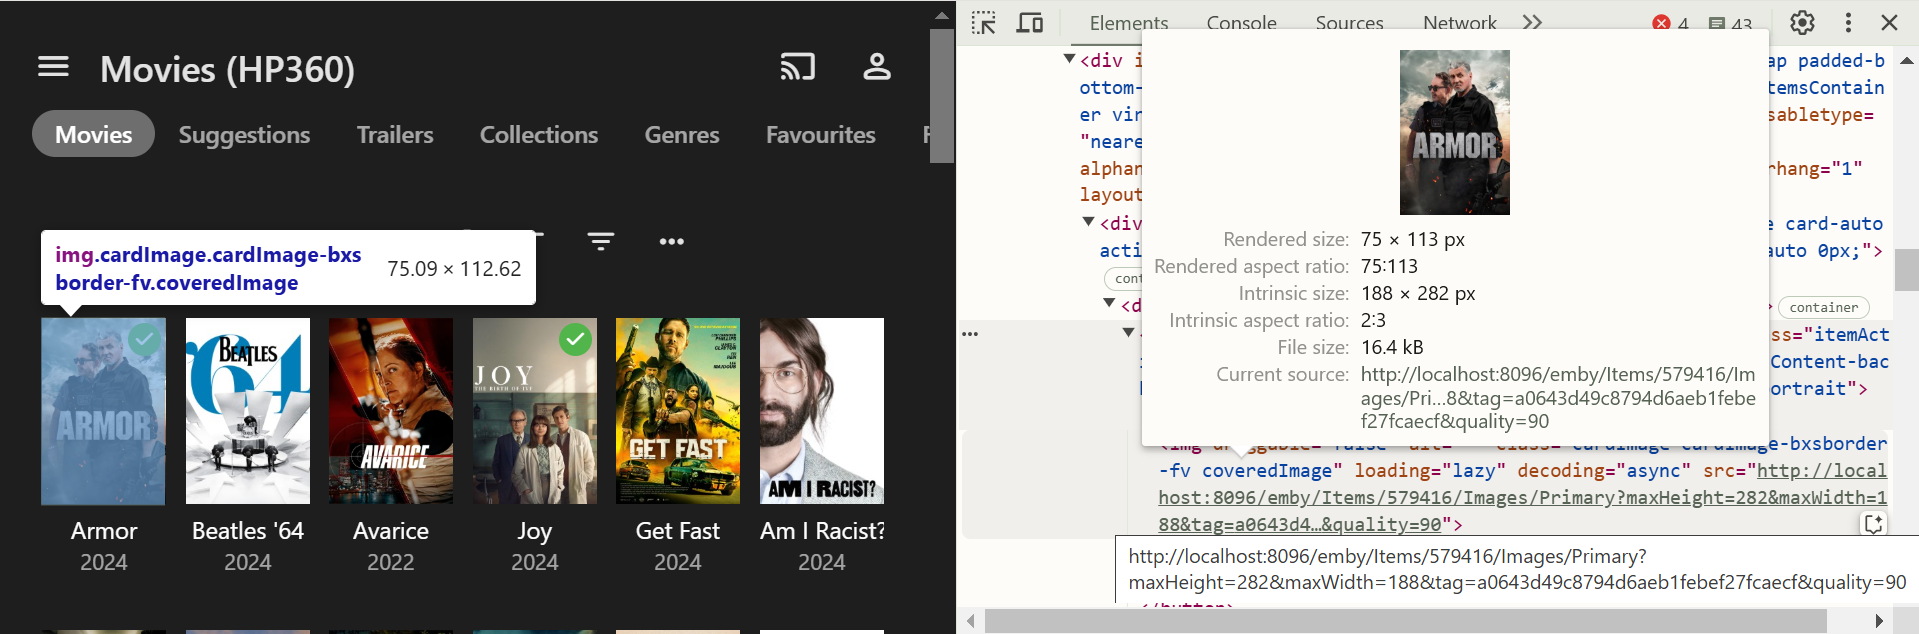Image resolution: width=1919 pixels, height=634 pixels.
Task: Switch to the Suggestions tab
Action: tap(244, 134)
